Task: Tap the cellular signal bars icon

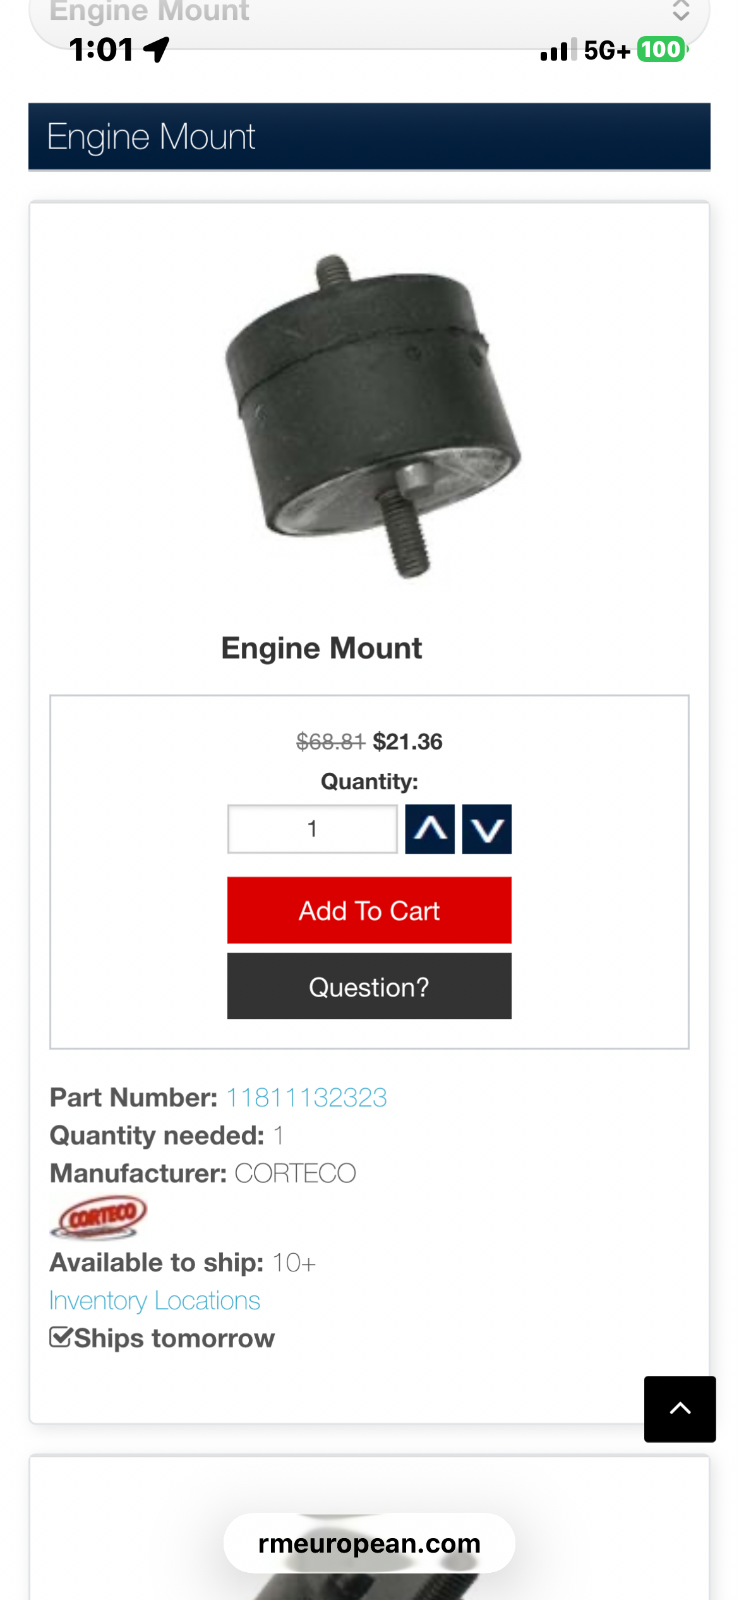Action: point(558,50)
